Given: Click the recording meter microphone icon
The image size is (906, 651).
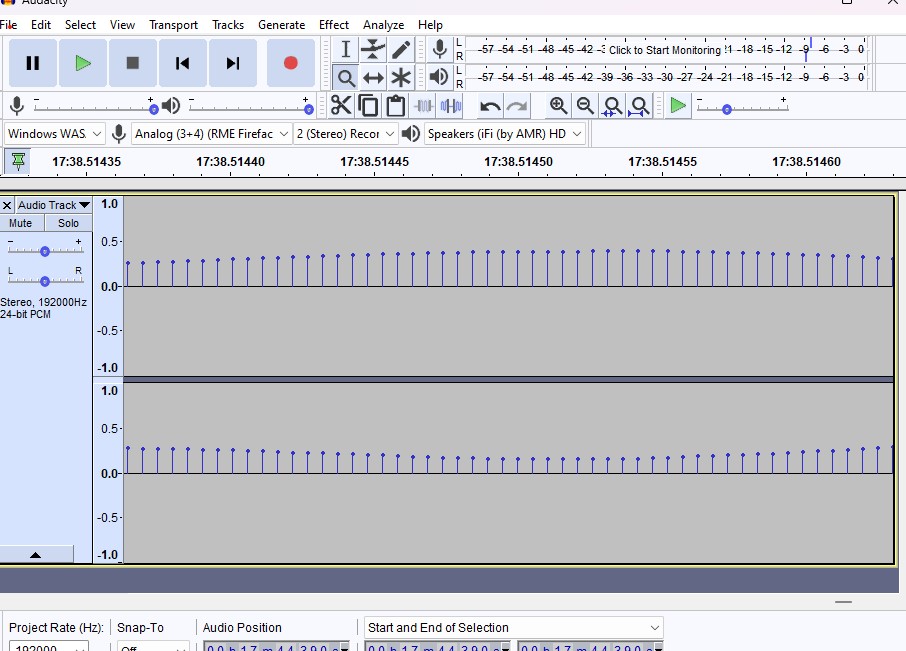Looking at the screenshot, I should click(440, 50).
